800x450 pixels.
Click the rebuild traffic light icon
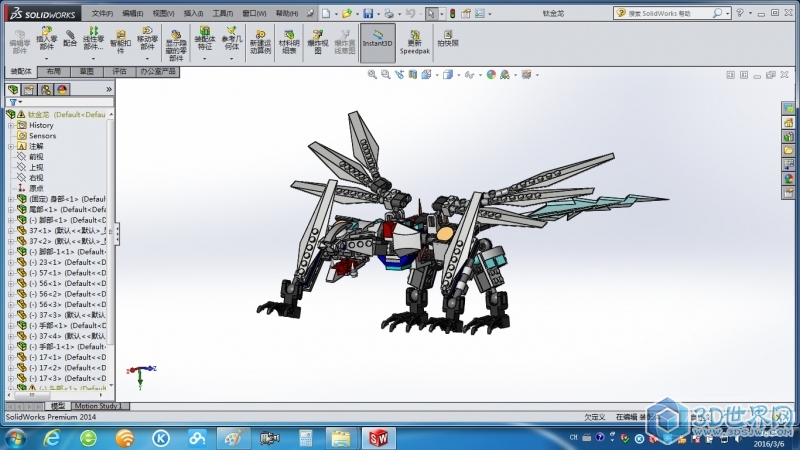pos(450,14)
